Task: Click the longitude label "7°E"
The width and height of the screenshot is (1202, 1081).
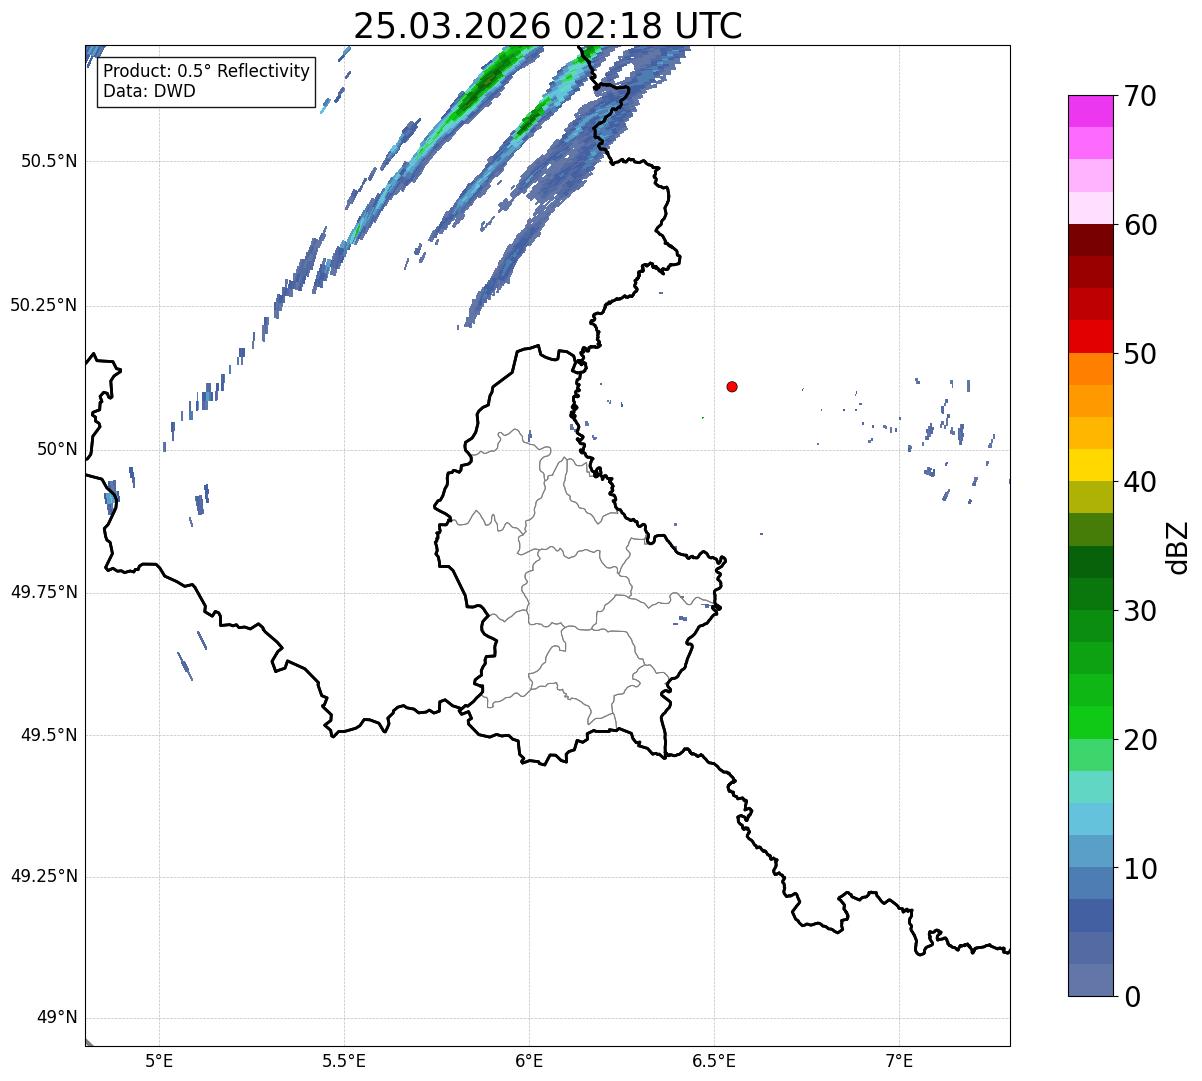Action: point(899,1060)
